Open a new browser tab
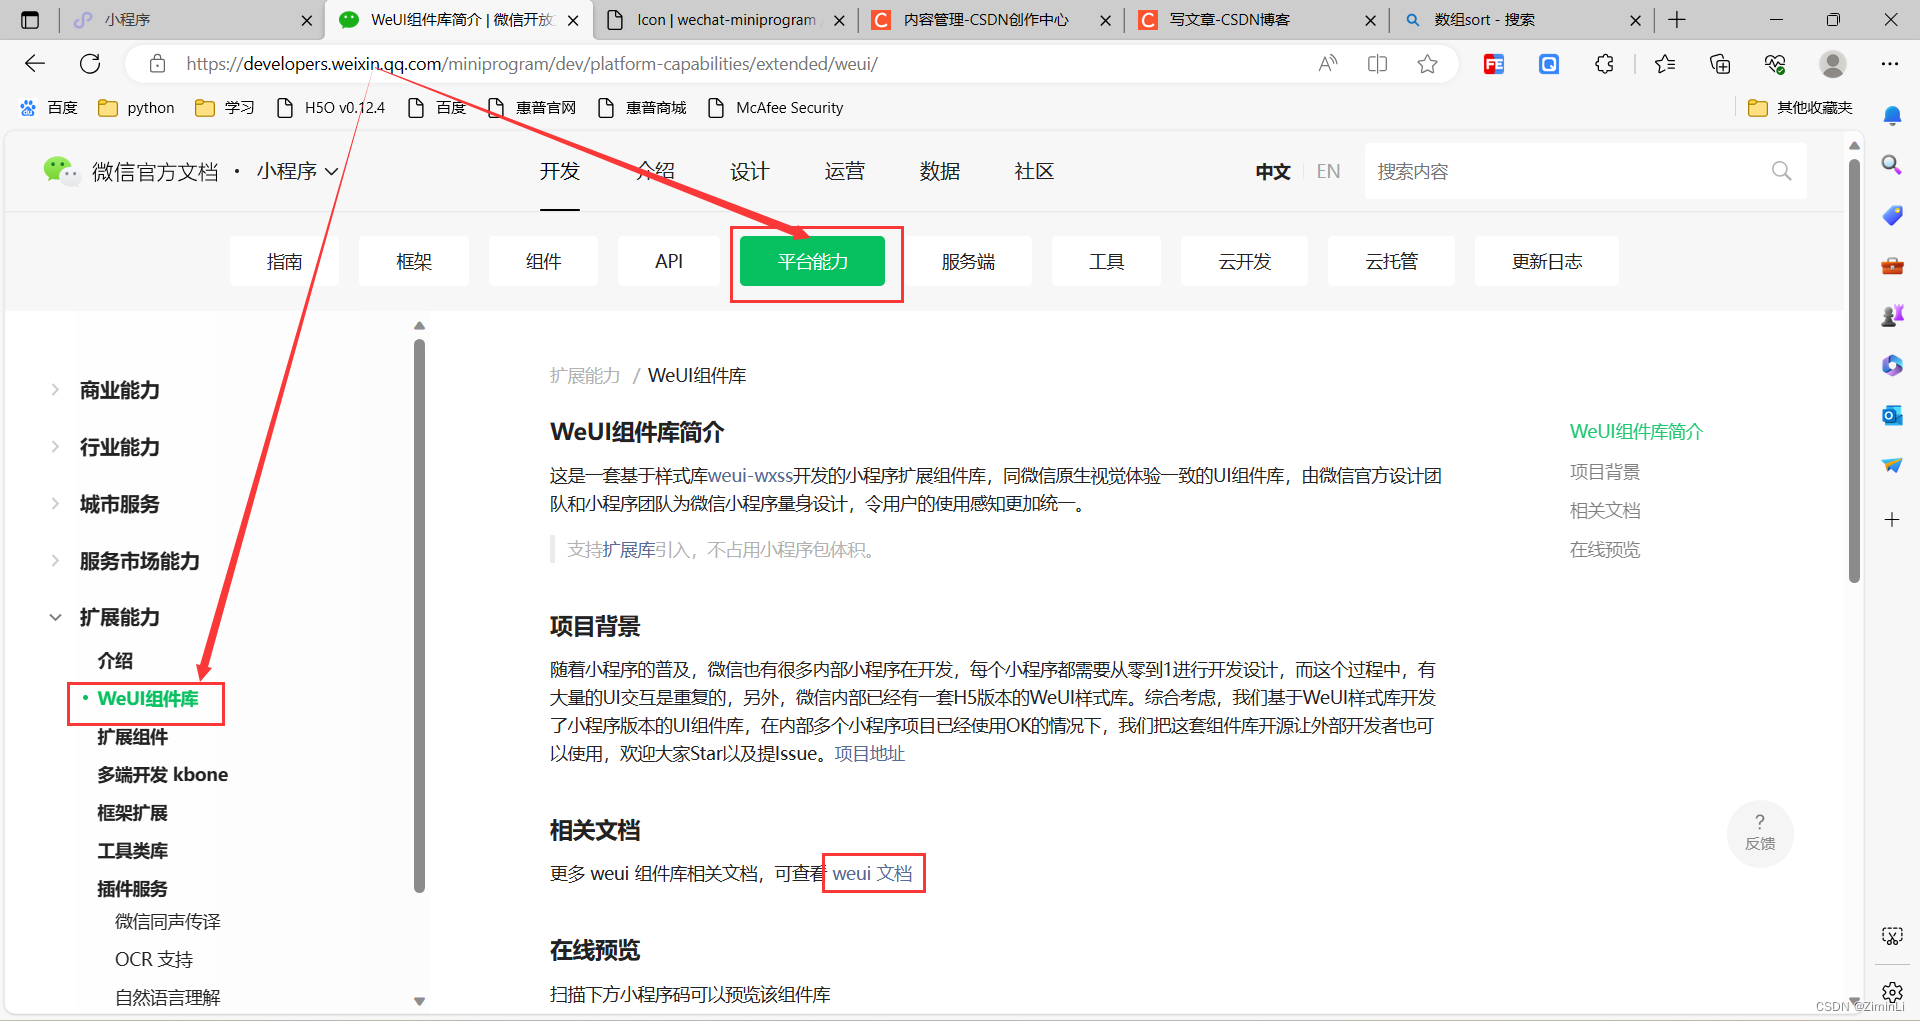Screen dimensions: 1920x1021 tap(1677, 19)
